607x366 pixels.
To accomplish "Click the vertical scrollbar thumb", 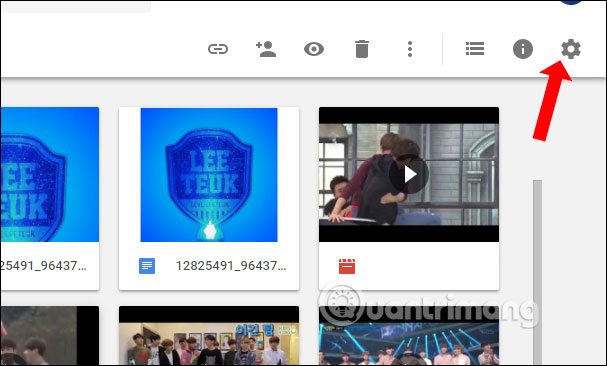I will point(537,271).
